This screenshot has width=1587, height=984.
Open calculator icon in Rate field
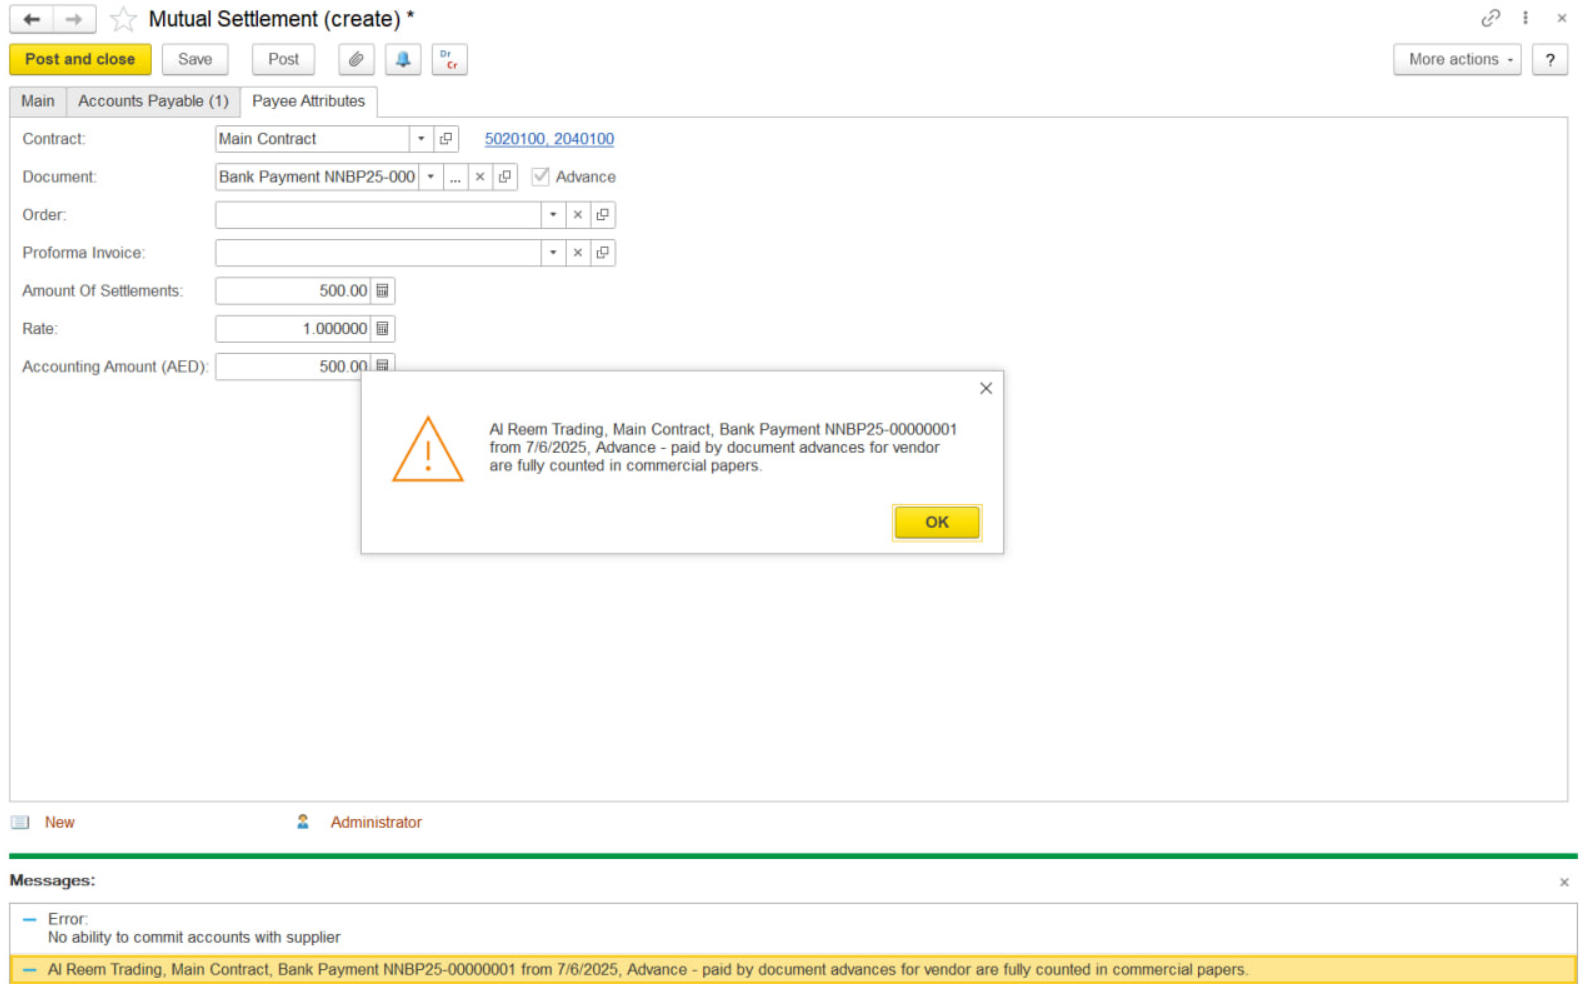click(382, 329)
